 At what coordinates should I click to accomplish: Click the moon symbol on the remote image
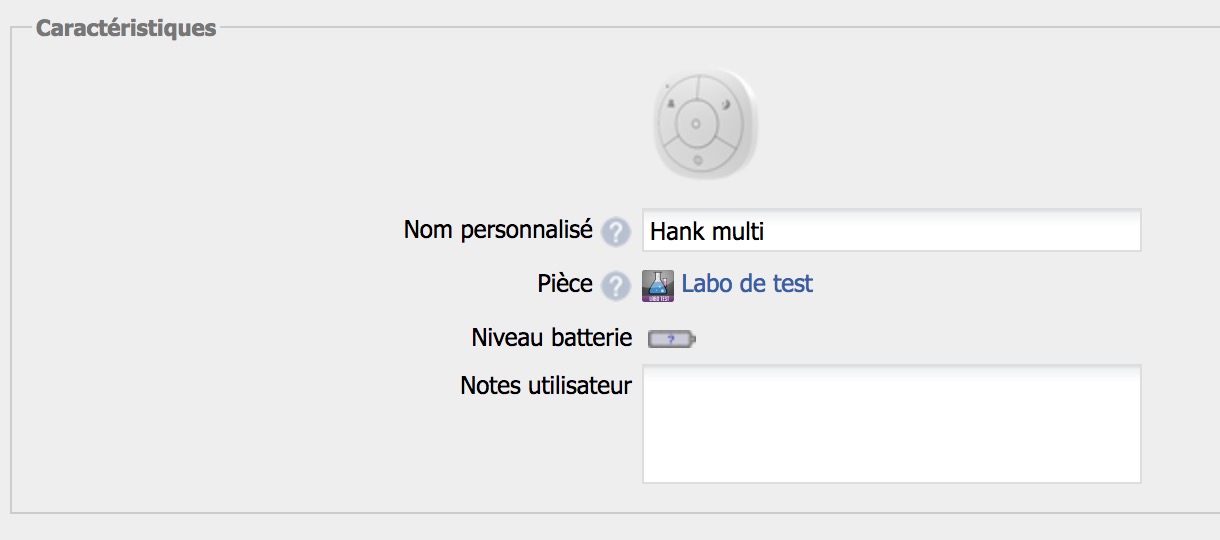coord(726,103)
